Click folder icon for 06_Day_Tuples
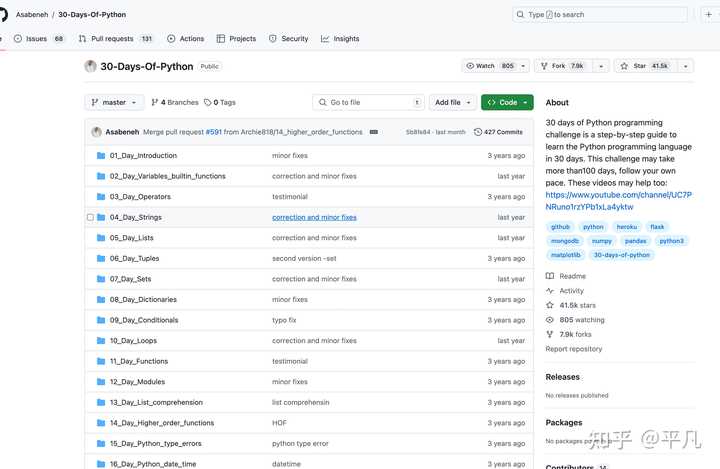 point(101,258)
